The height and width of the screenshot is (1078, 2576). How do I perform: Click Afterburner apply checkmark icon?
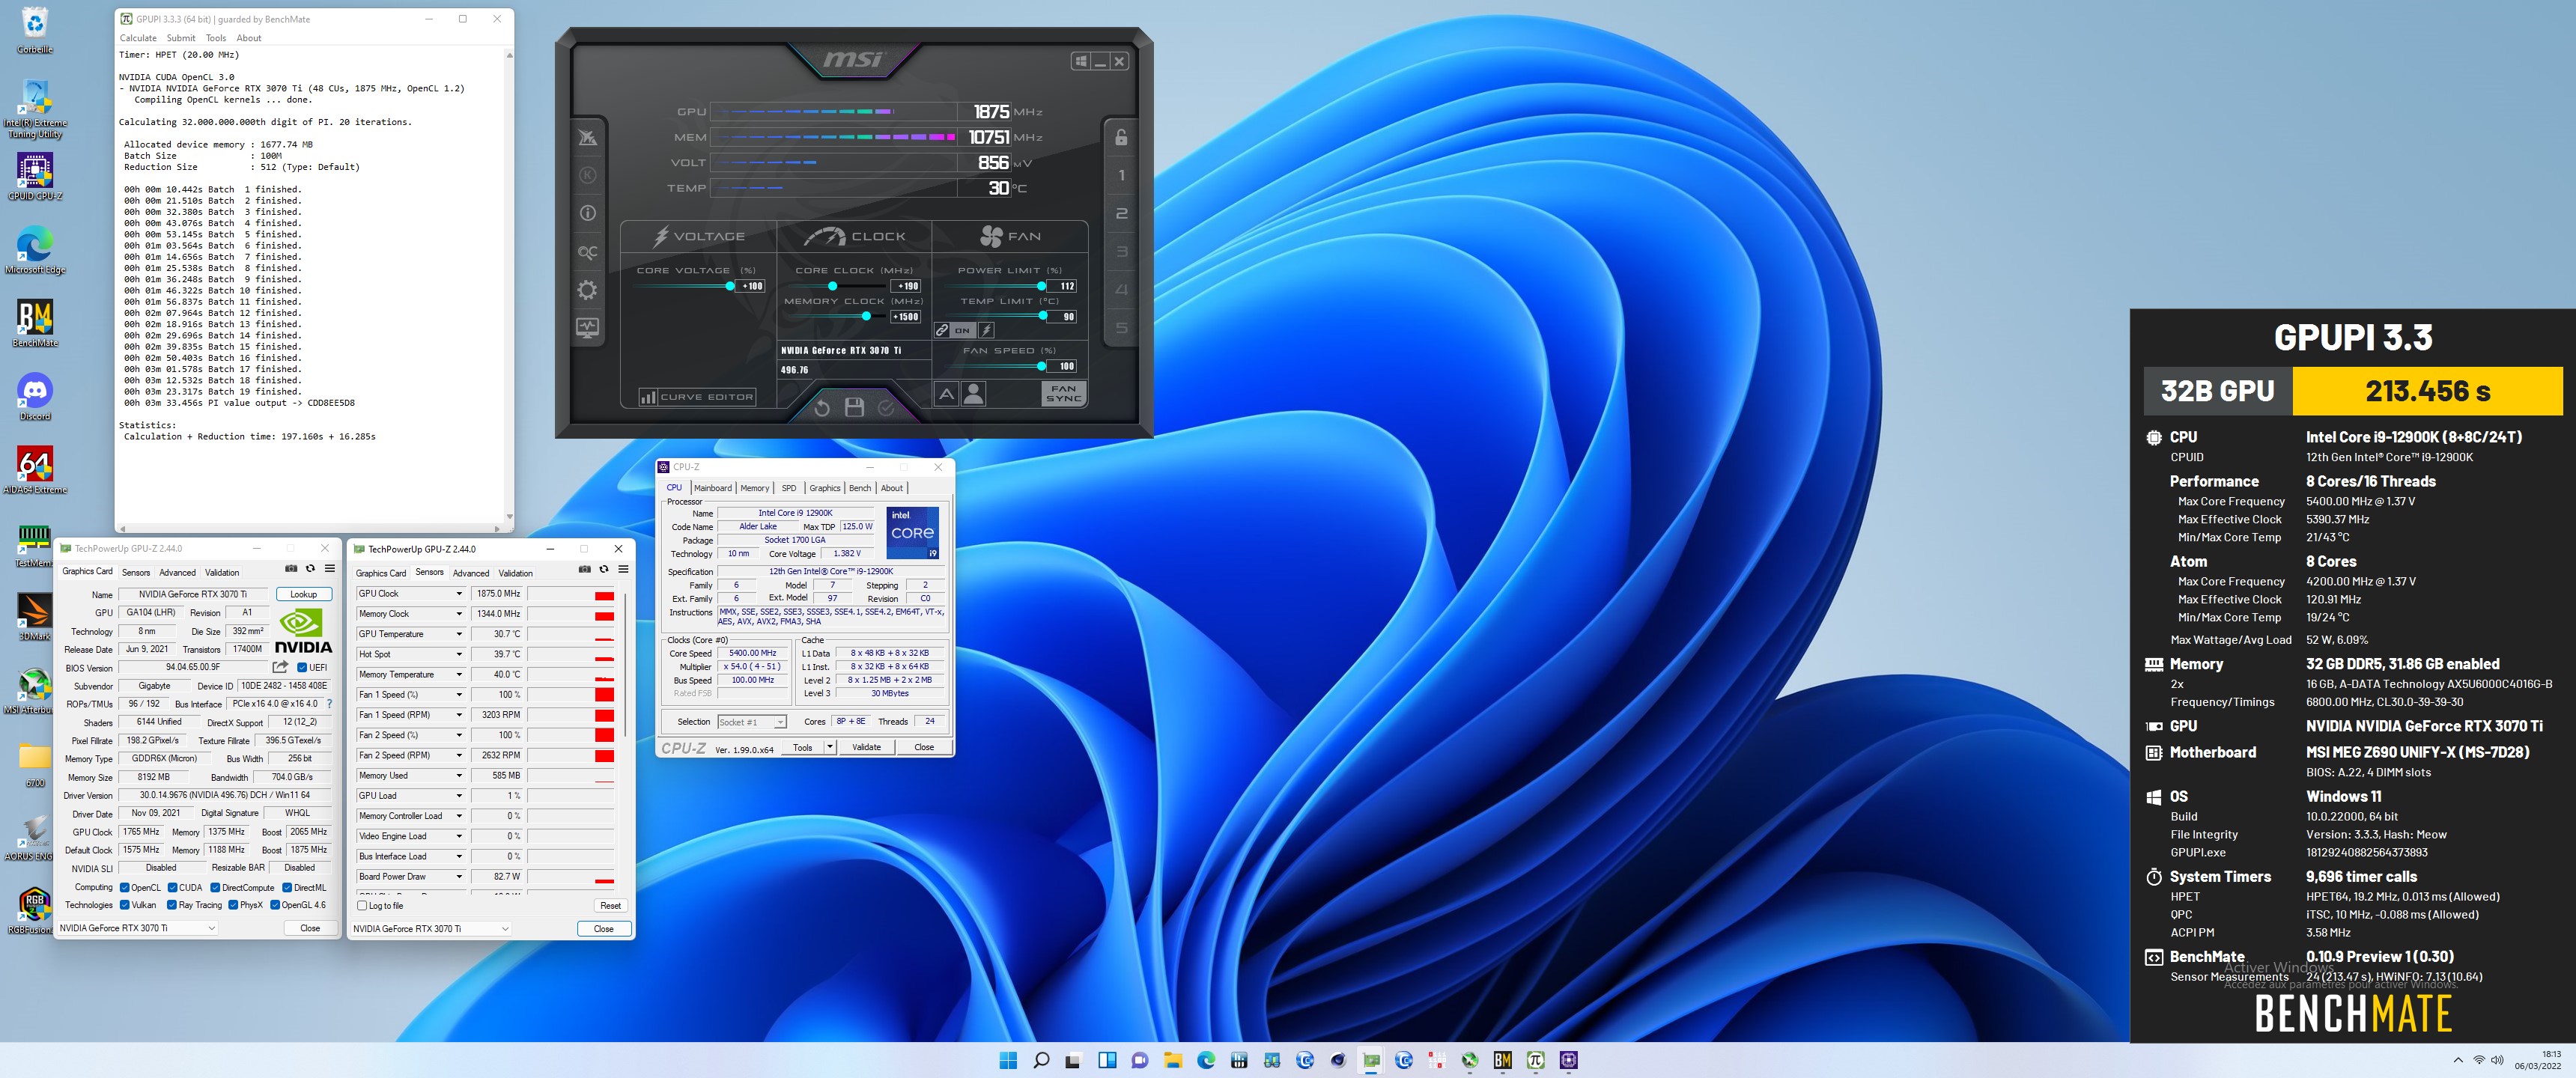[886, 407]
